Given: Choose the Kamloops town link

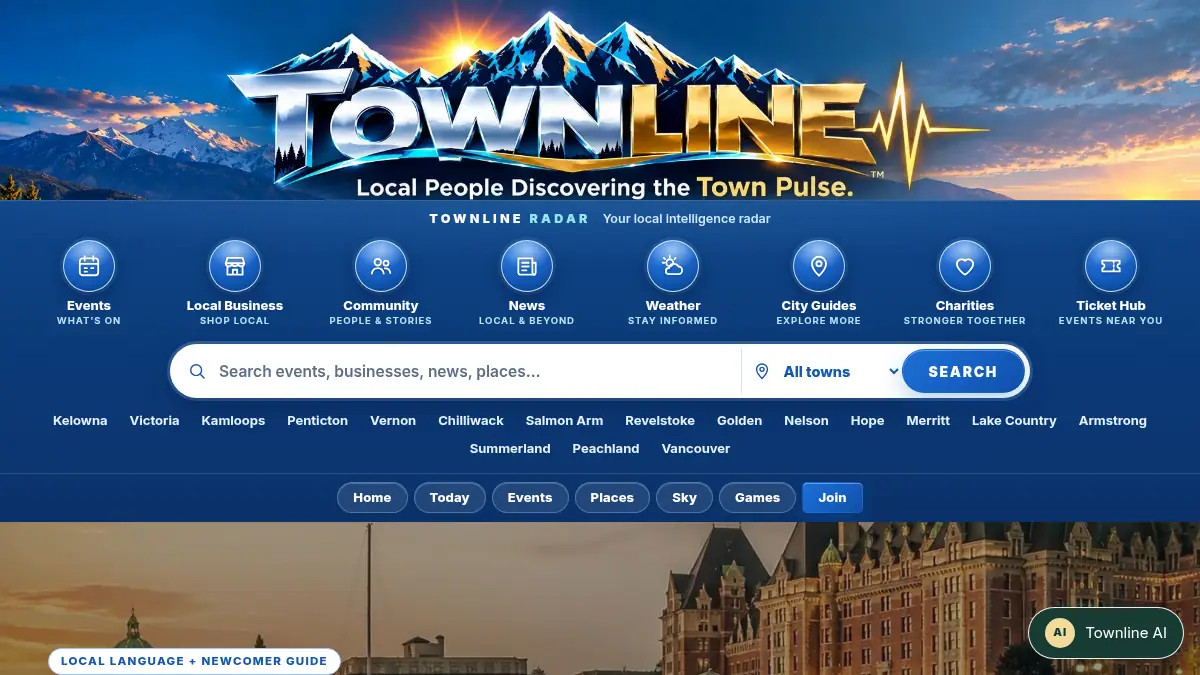Looking at the screenshot, I should 233,421.
